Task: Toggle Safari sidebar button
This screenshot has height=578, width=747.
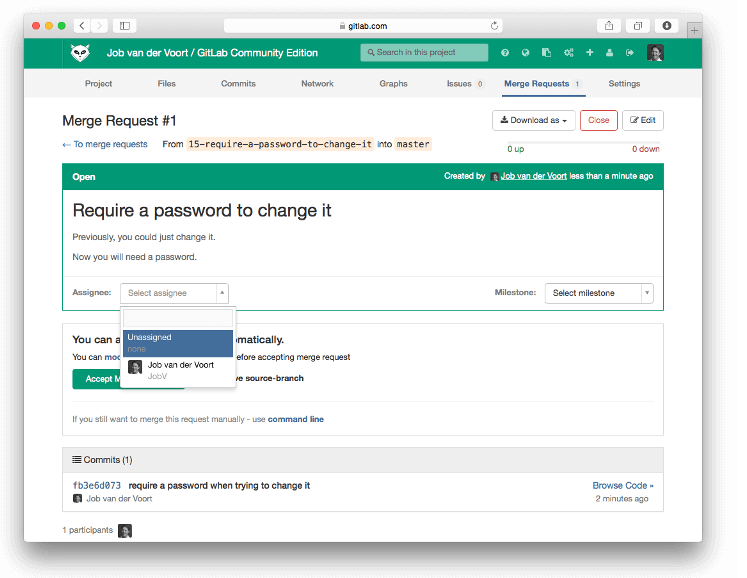Action: pyautogui.click(x=125, y=25)
